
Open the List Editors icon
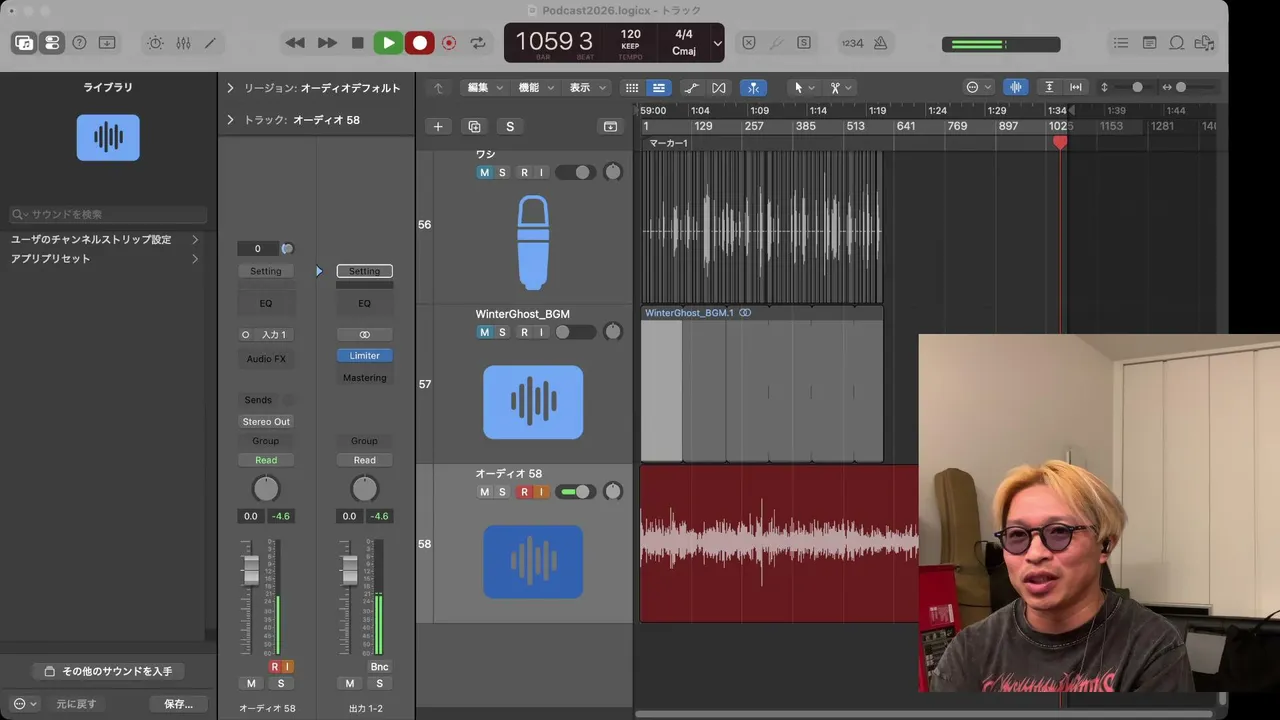point(1121,43)
